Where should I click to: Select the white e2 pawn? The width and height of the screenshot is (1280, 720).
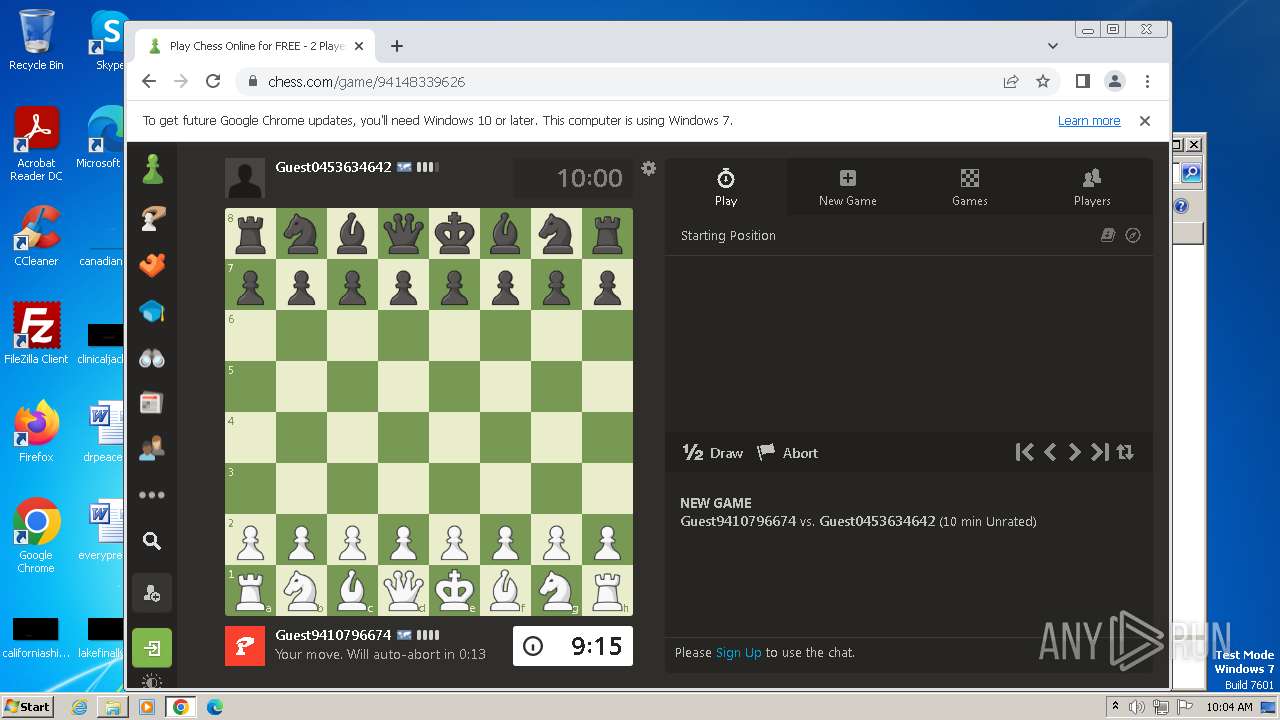[454, 539]
